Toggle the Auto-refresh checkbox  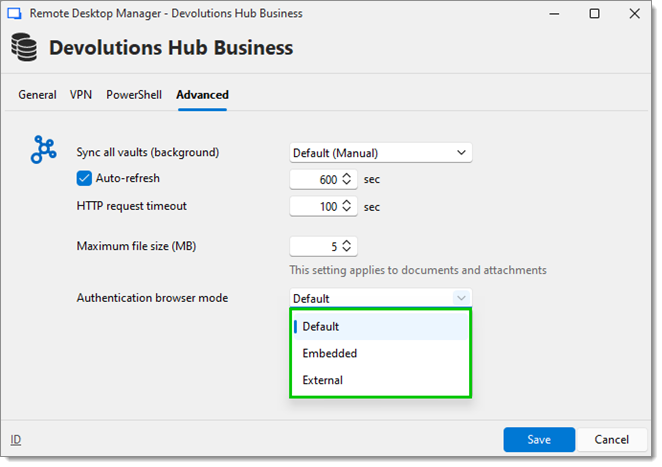[x=84, y=179]
